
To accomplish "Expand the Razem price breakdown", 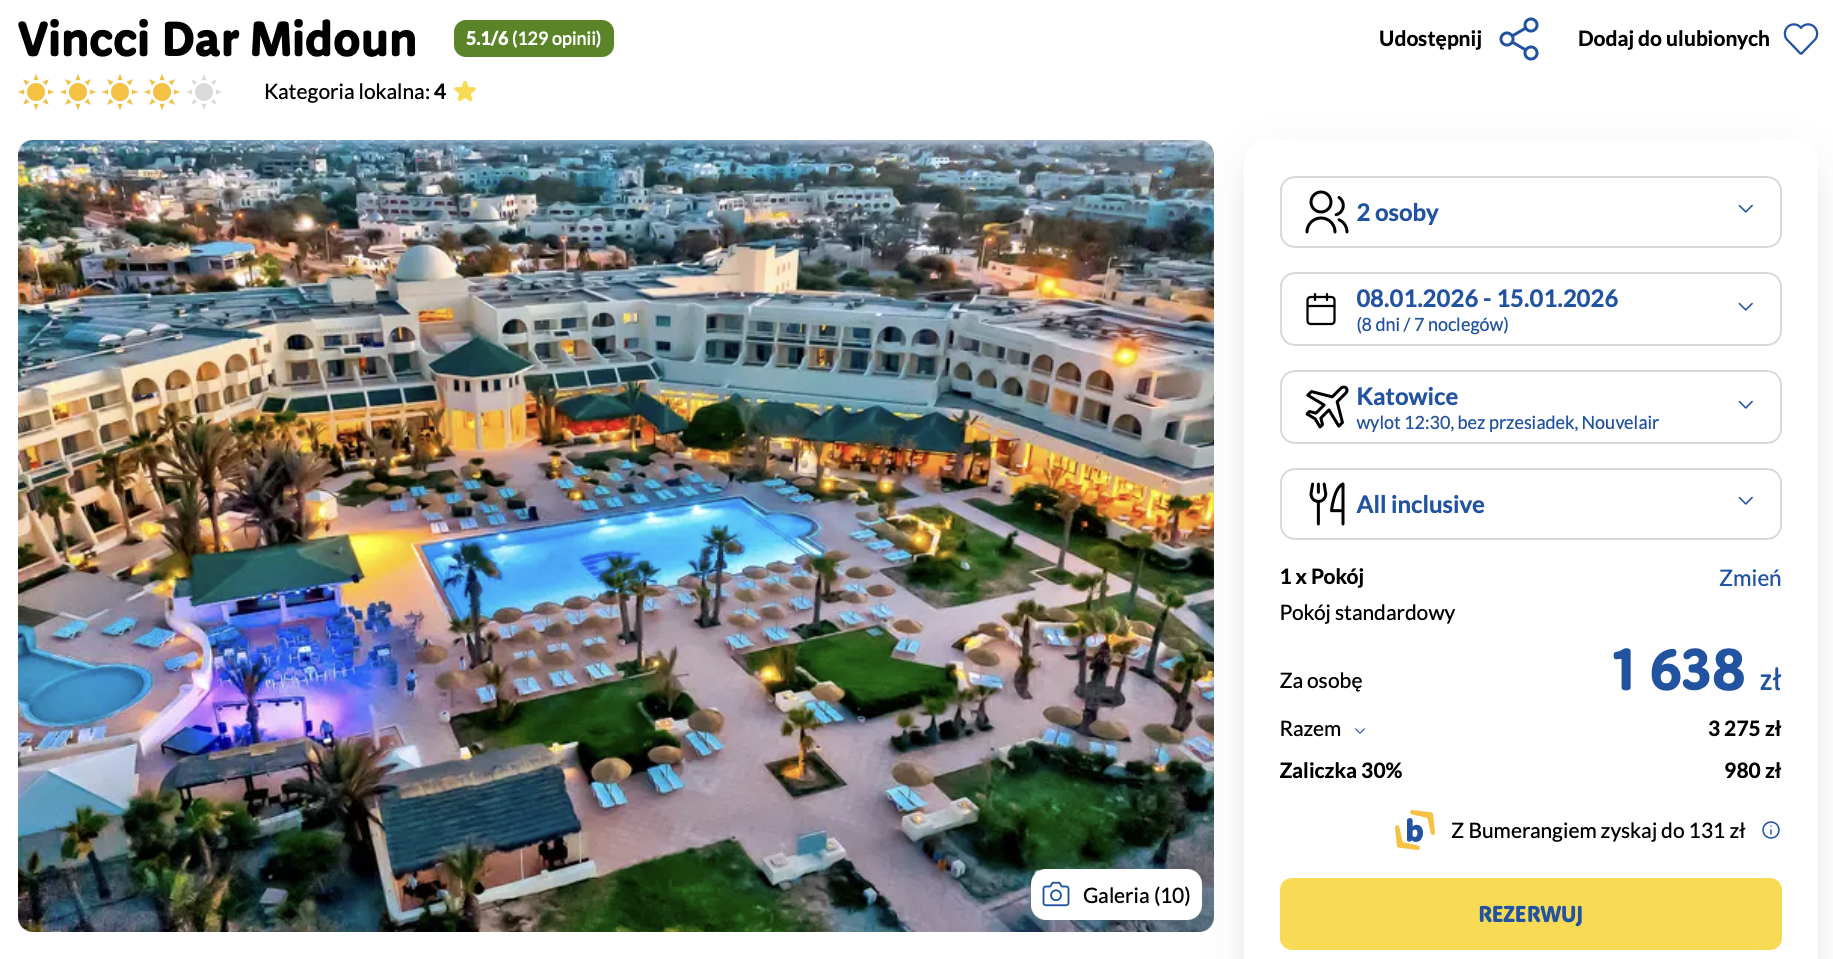I will (x=1360, y=731).
